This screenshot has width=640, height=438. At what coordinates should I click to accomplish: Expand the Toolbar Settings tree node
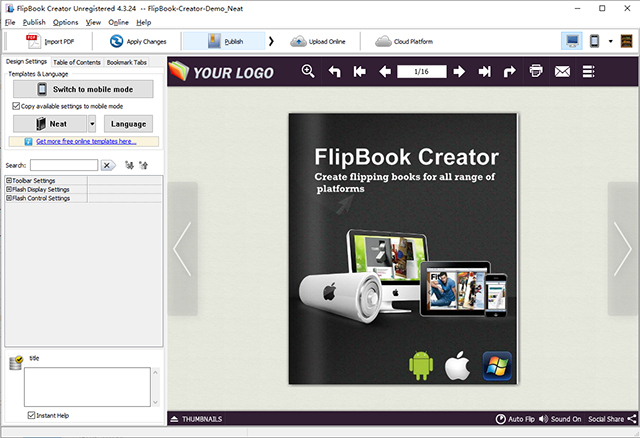(x=9, y=180)
